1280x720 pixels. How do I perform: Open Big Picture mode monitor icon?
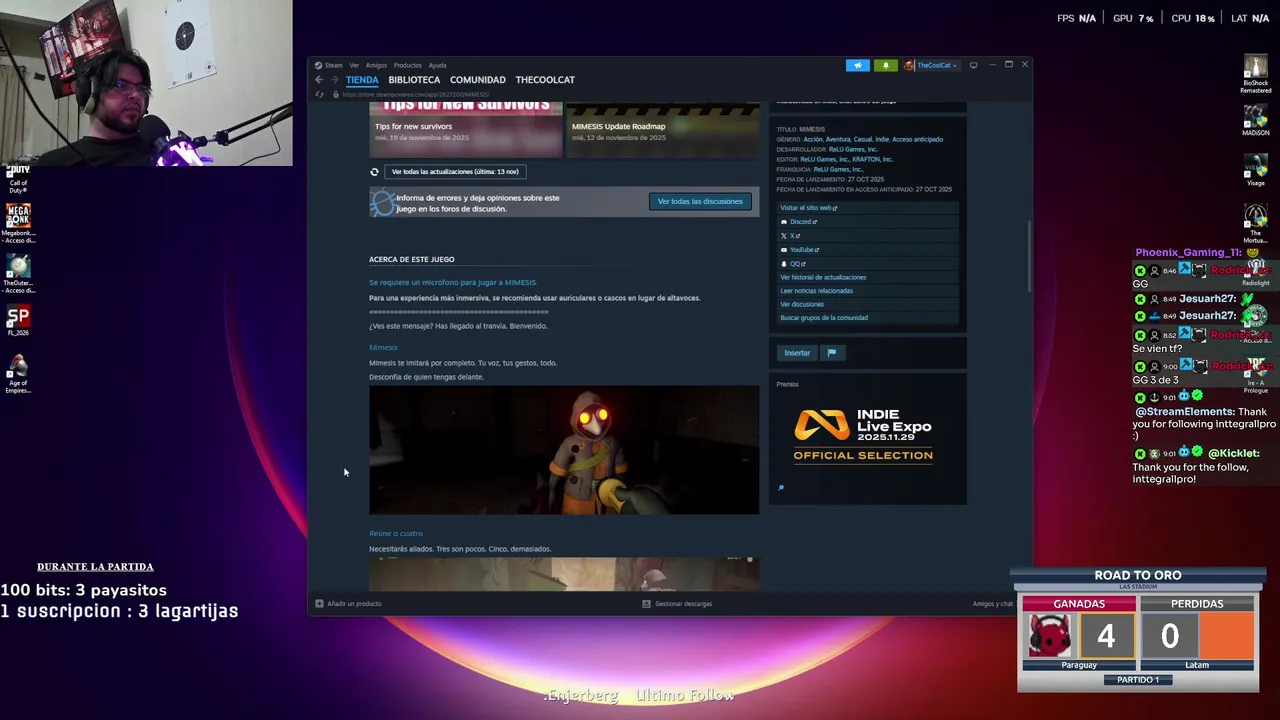click(x=973, y=65)
